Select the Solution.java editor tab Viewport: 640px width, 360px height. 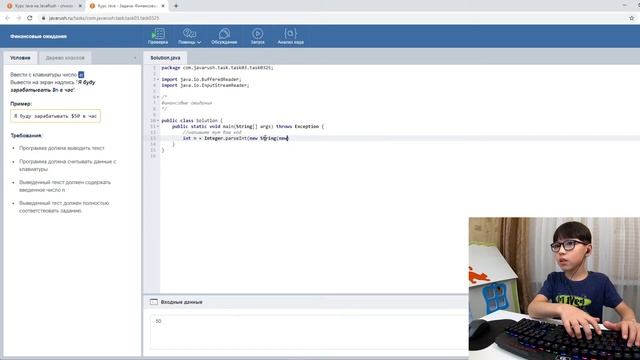coord(165,58)
